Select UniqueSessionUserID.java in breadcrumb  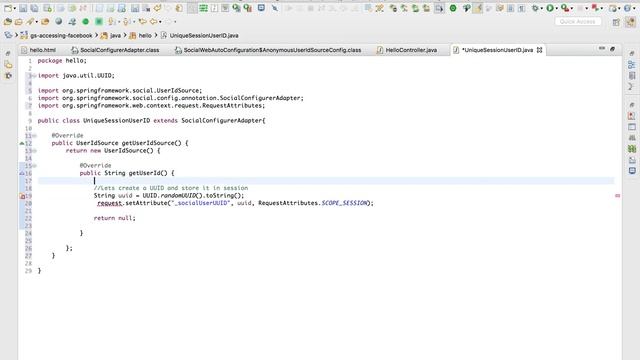[x=204, y=36]
